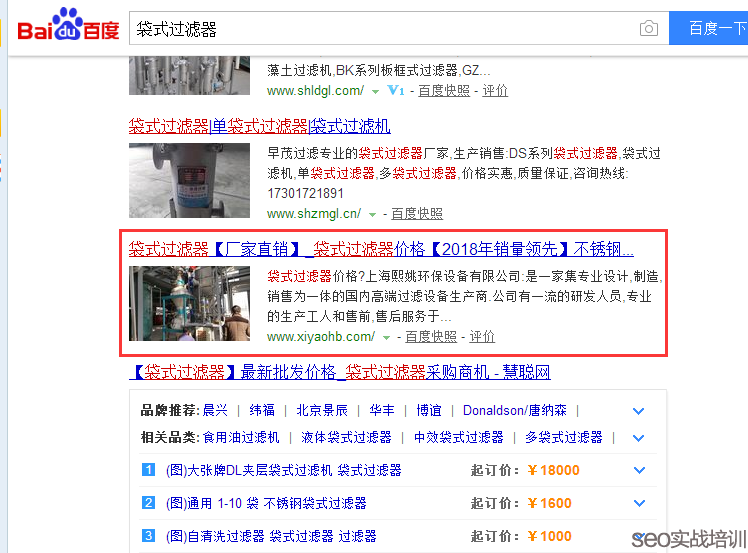Expand the 相关品类 row chevron
The width and height of the screenshot is (748, 553).
(x=639, y=438)
